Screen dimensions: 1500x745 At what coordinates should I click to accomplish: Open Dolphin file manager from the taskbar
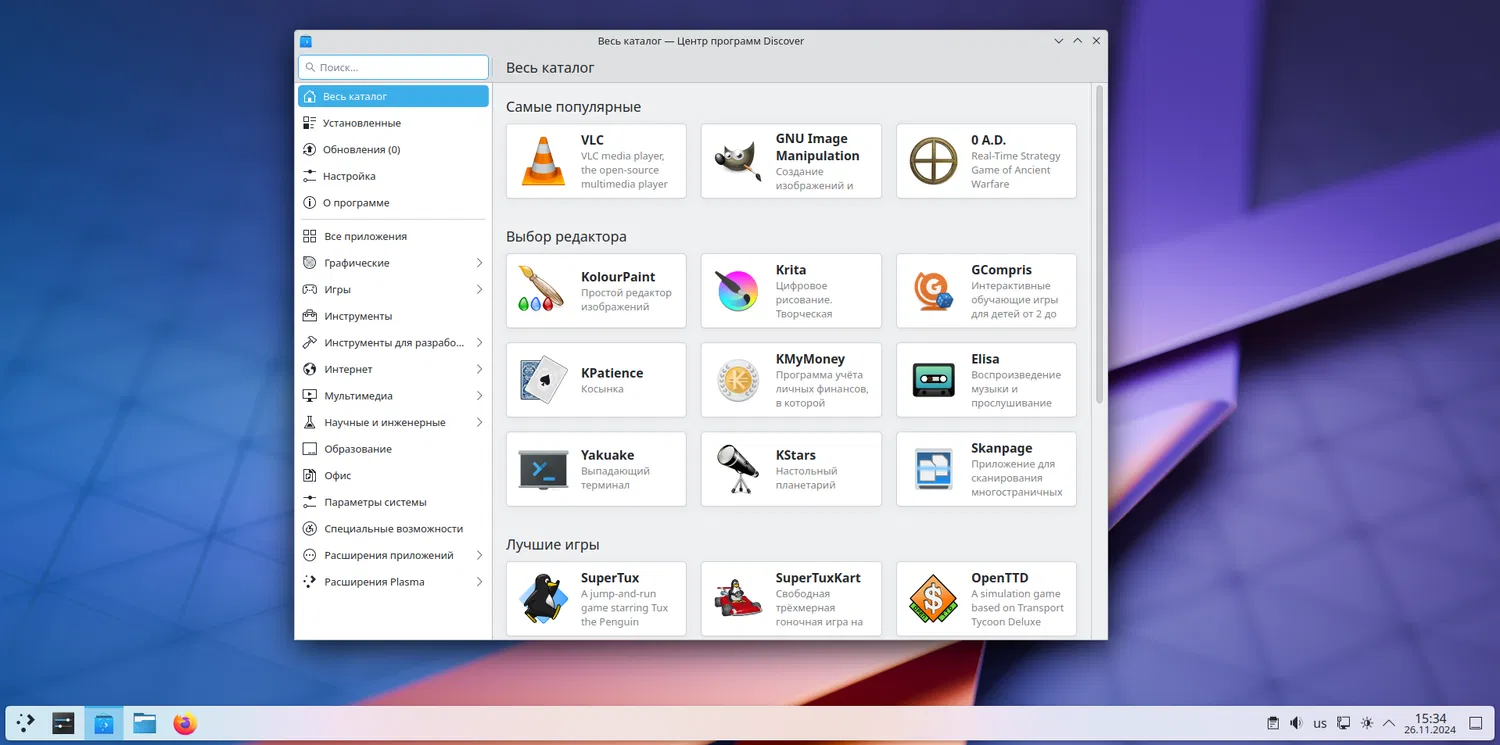click(x=145, y=723)
